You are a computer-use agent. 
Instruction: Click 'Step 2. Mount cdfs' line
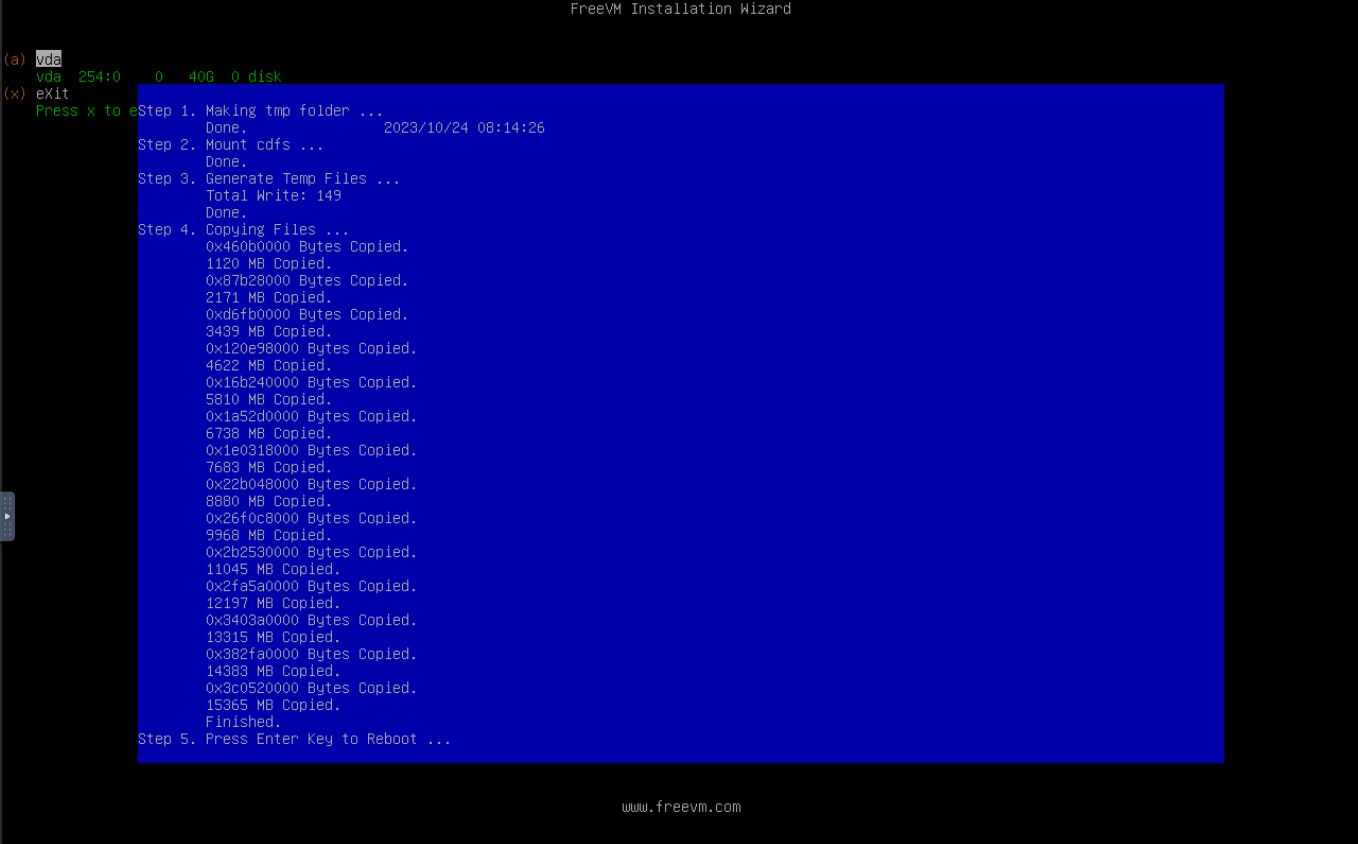tap(230, 145)
